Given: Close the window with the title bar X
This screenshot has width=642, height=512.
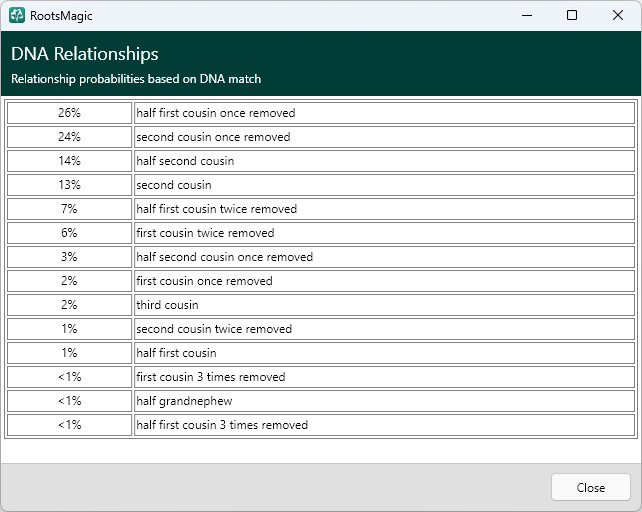Looking at the screenshot, I should click(x=618, y=16).
